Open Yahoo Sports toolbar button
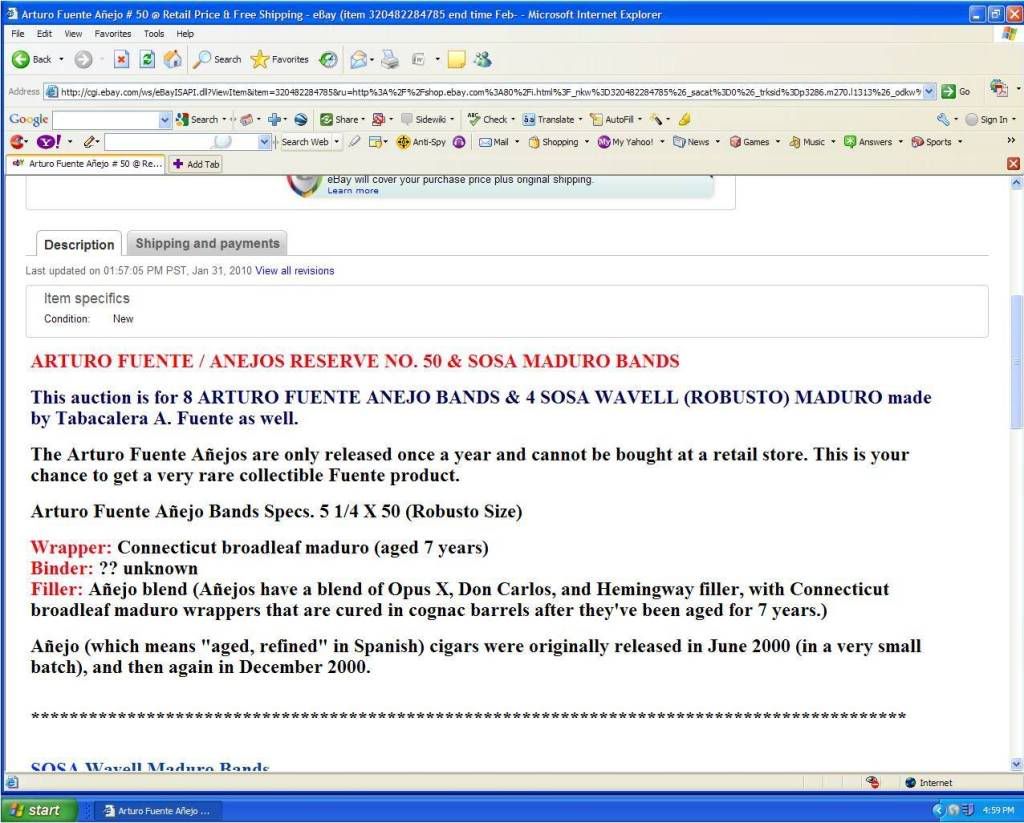The image size is (1024, 823). (931, 142)
